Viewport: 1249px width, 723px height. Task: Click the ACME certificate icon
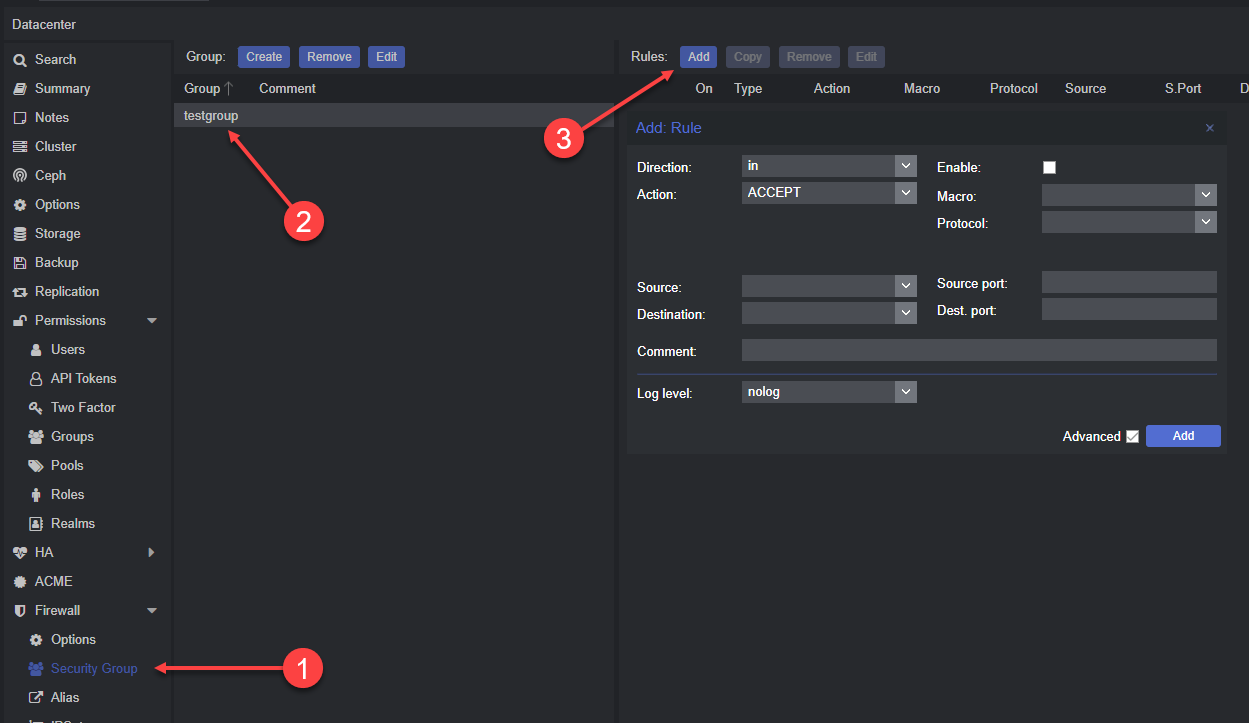(x=19, y=582)
